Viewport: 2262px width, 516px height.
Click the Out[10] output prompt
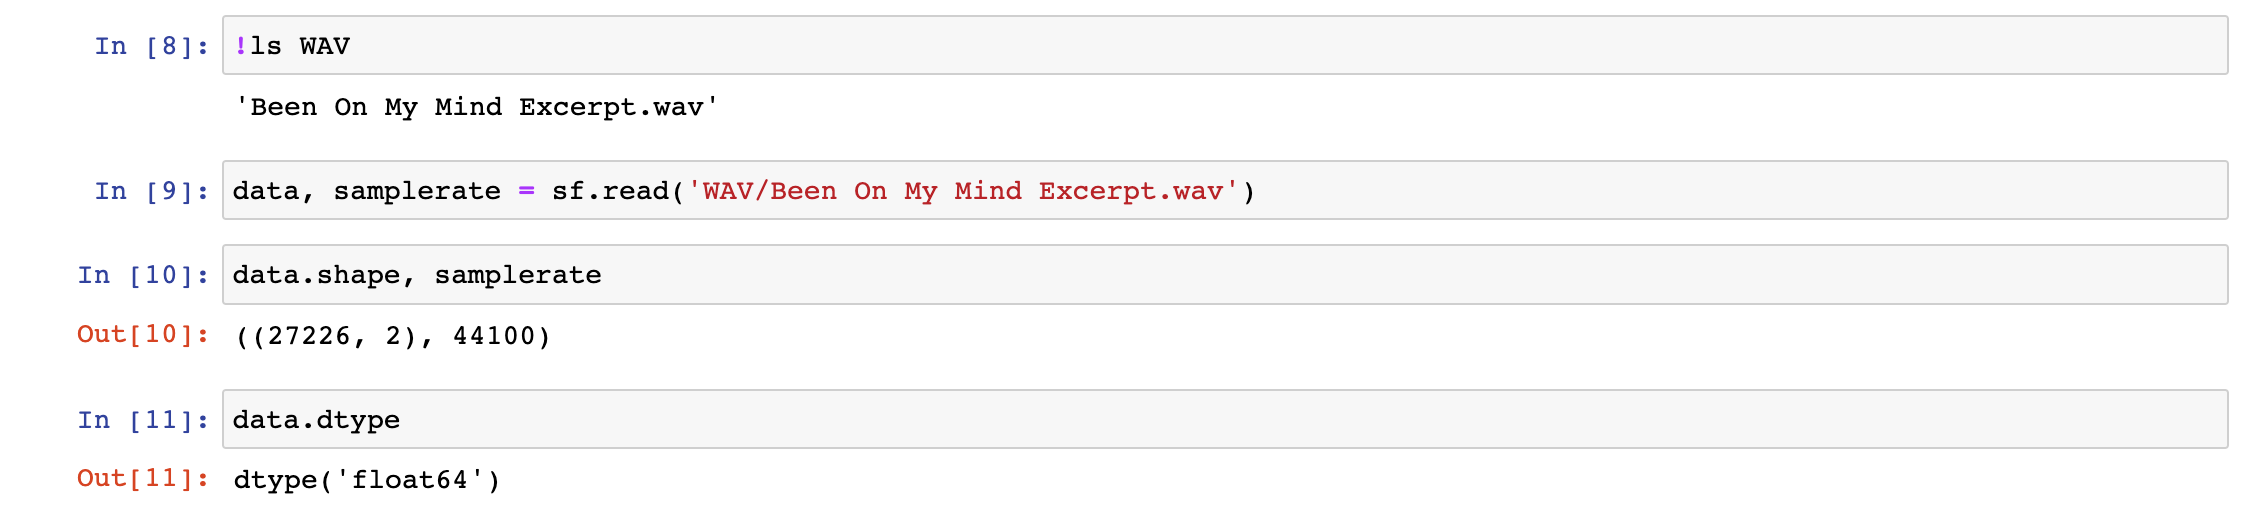pos(143,334)
